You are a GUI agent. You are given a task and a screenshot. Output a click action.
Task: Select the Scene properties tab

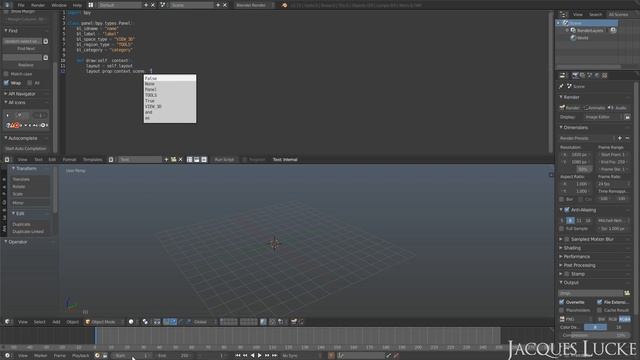coord(590,75)
